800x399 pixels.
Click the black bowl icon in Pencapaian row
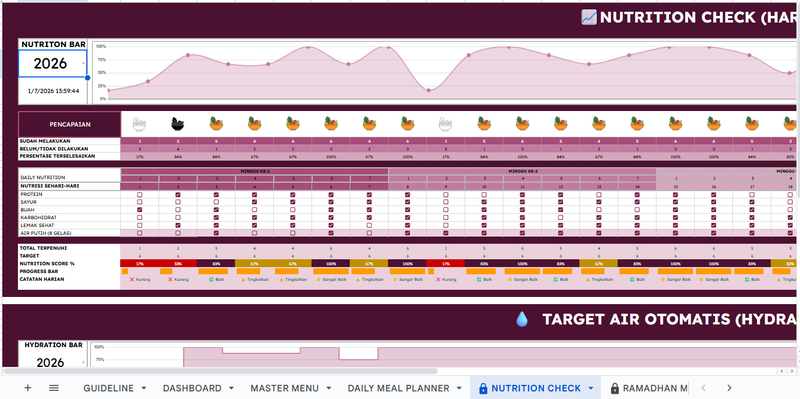178,123
